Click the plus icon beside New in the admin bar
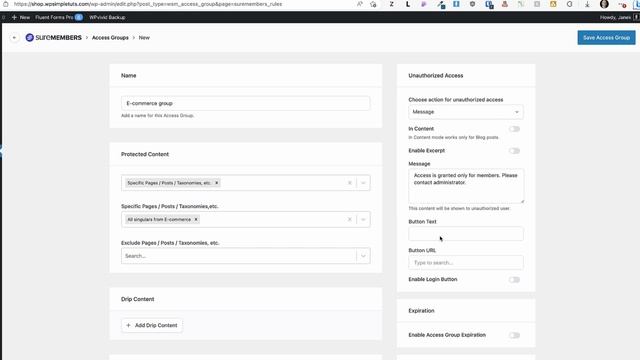640x360 pixels. click(x=14, y=17)
